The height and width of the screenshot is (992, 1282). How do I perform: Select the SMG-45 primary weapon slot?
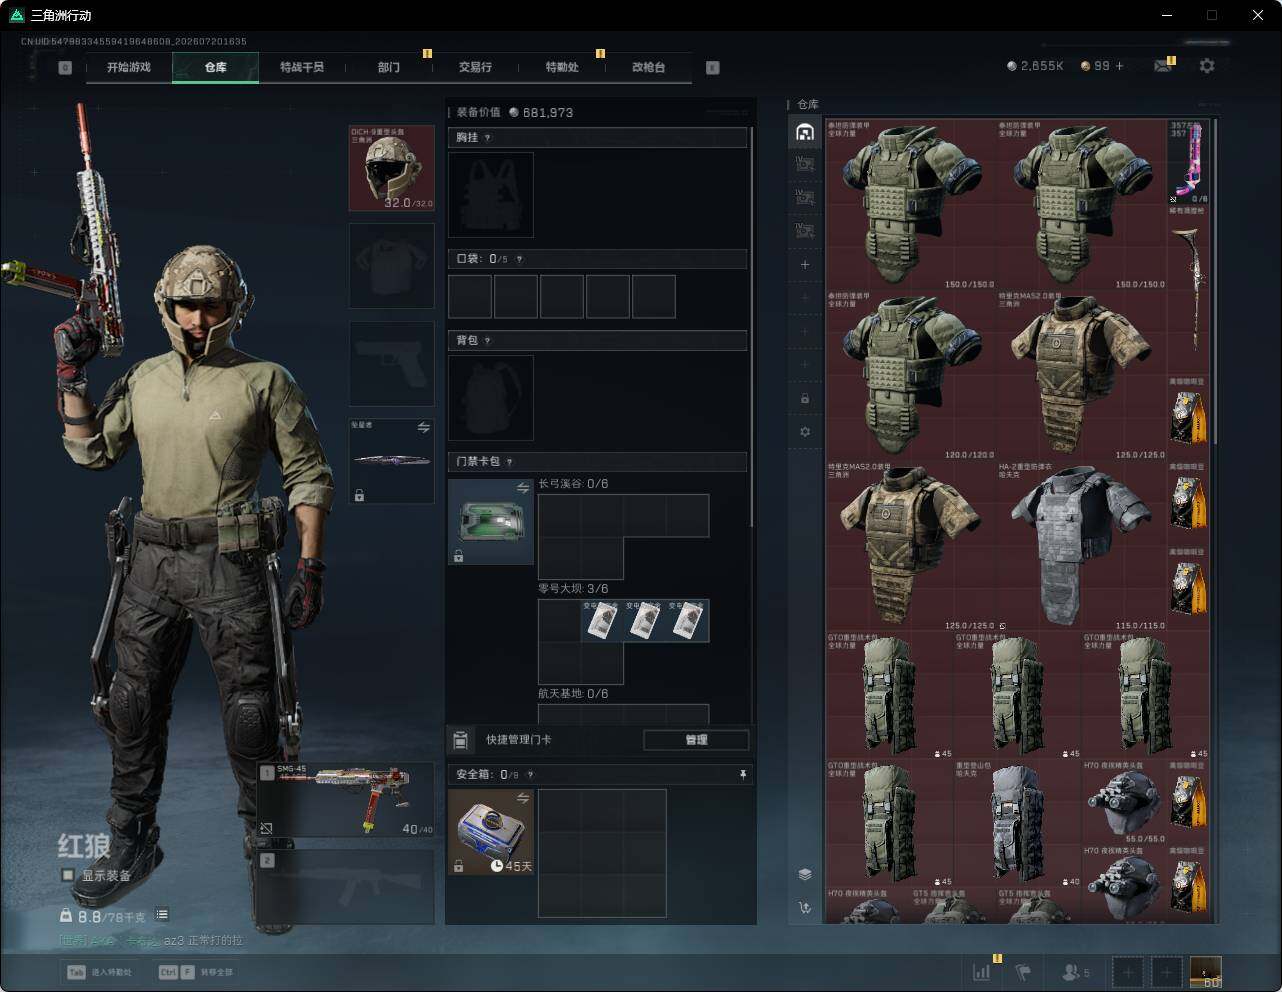pos(346,800)
